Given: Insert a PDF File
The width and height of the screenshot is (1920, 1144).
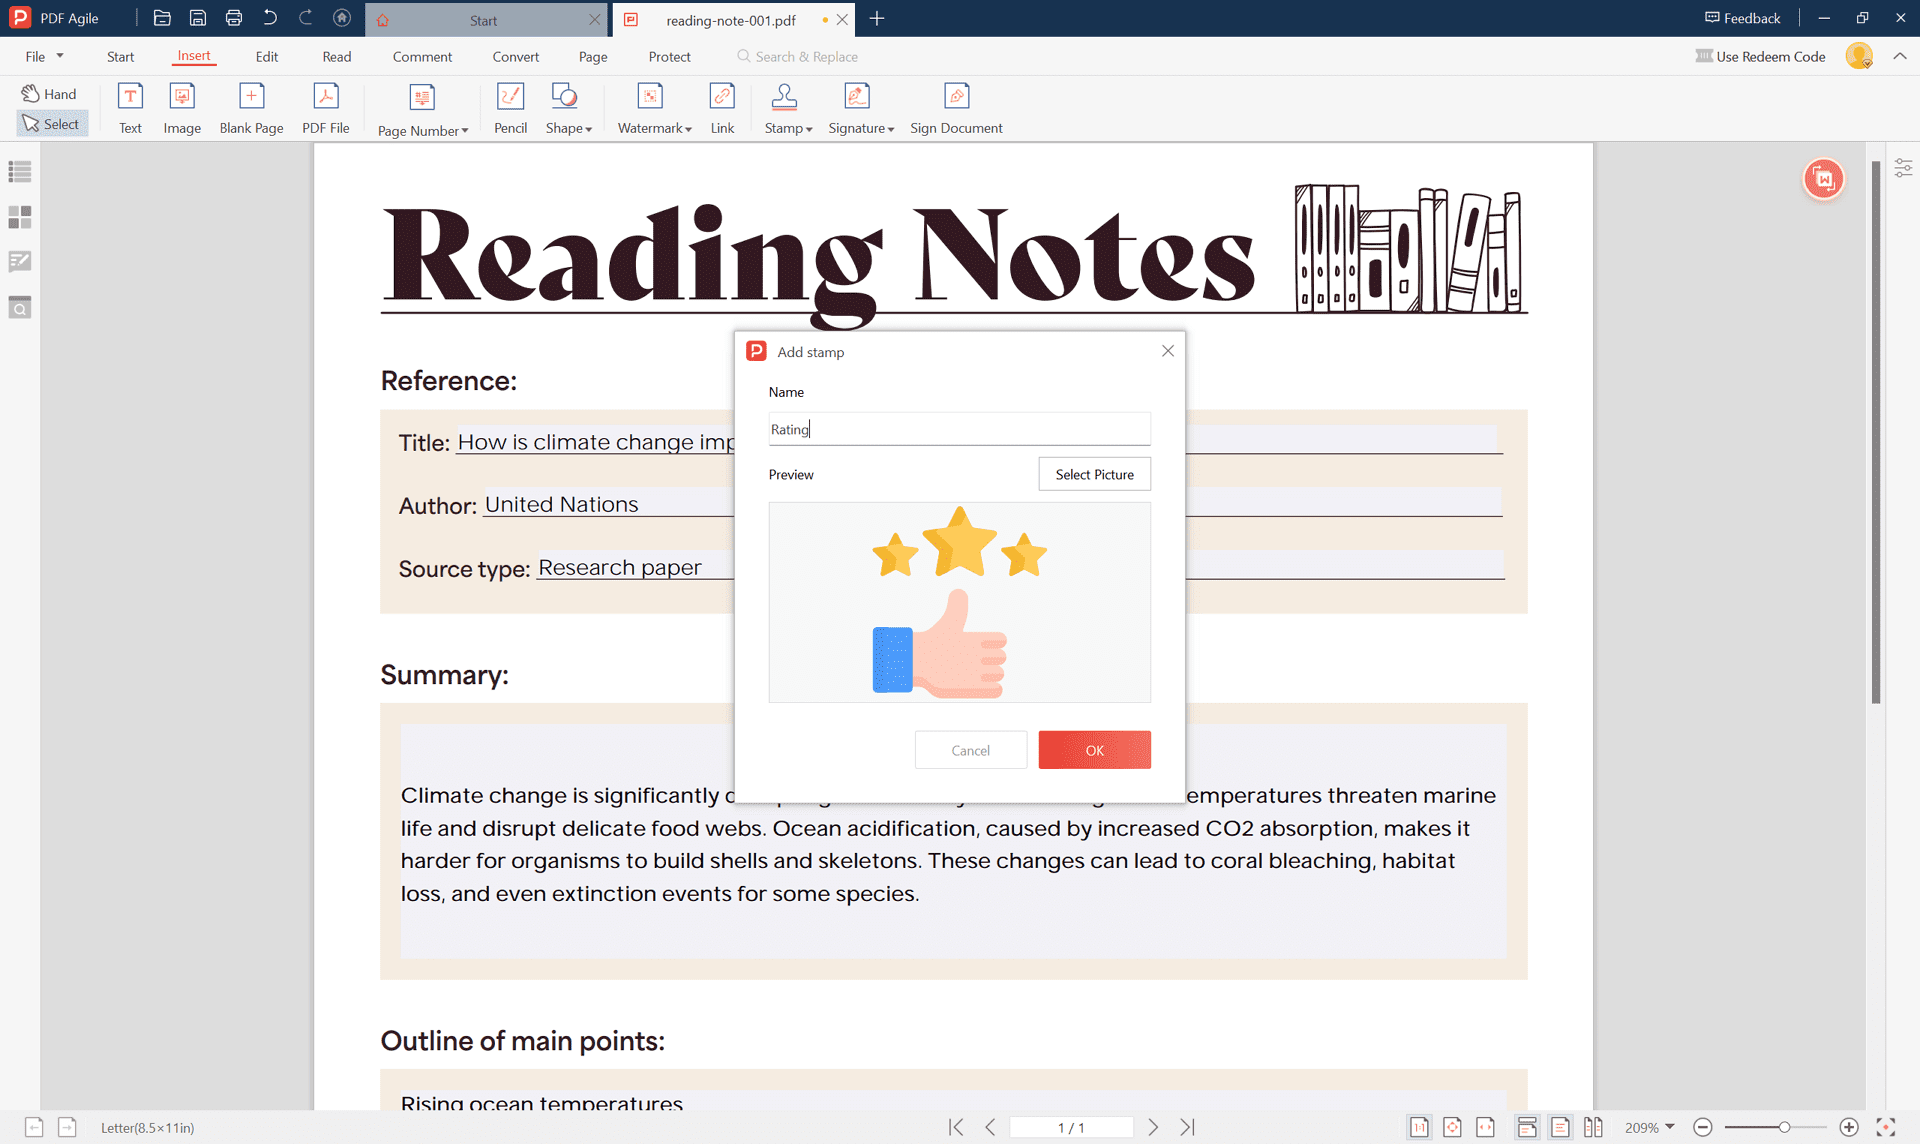Looking at the screenshot, I should pyautogui.click(x=326, y=108).
